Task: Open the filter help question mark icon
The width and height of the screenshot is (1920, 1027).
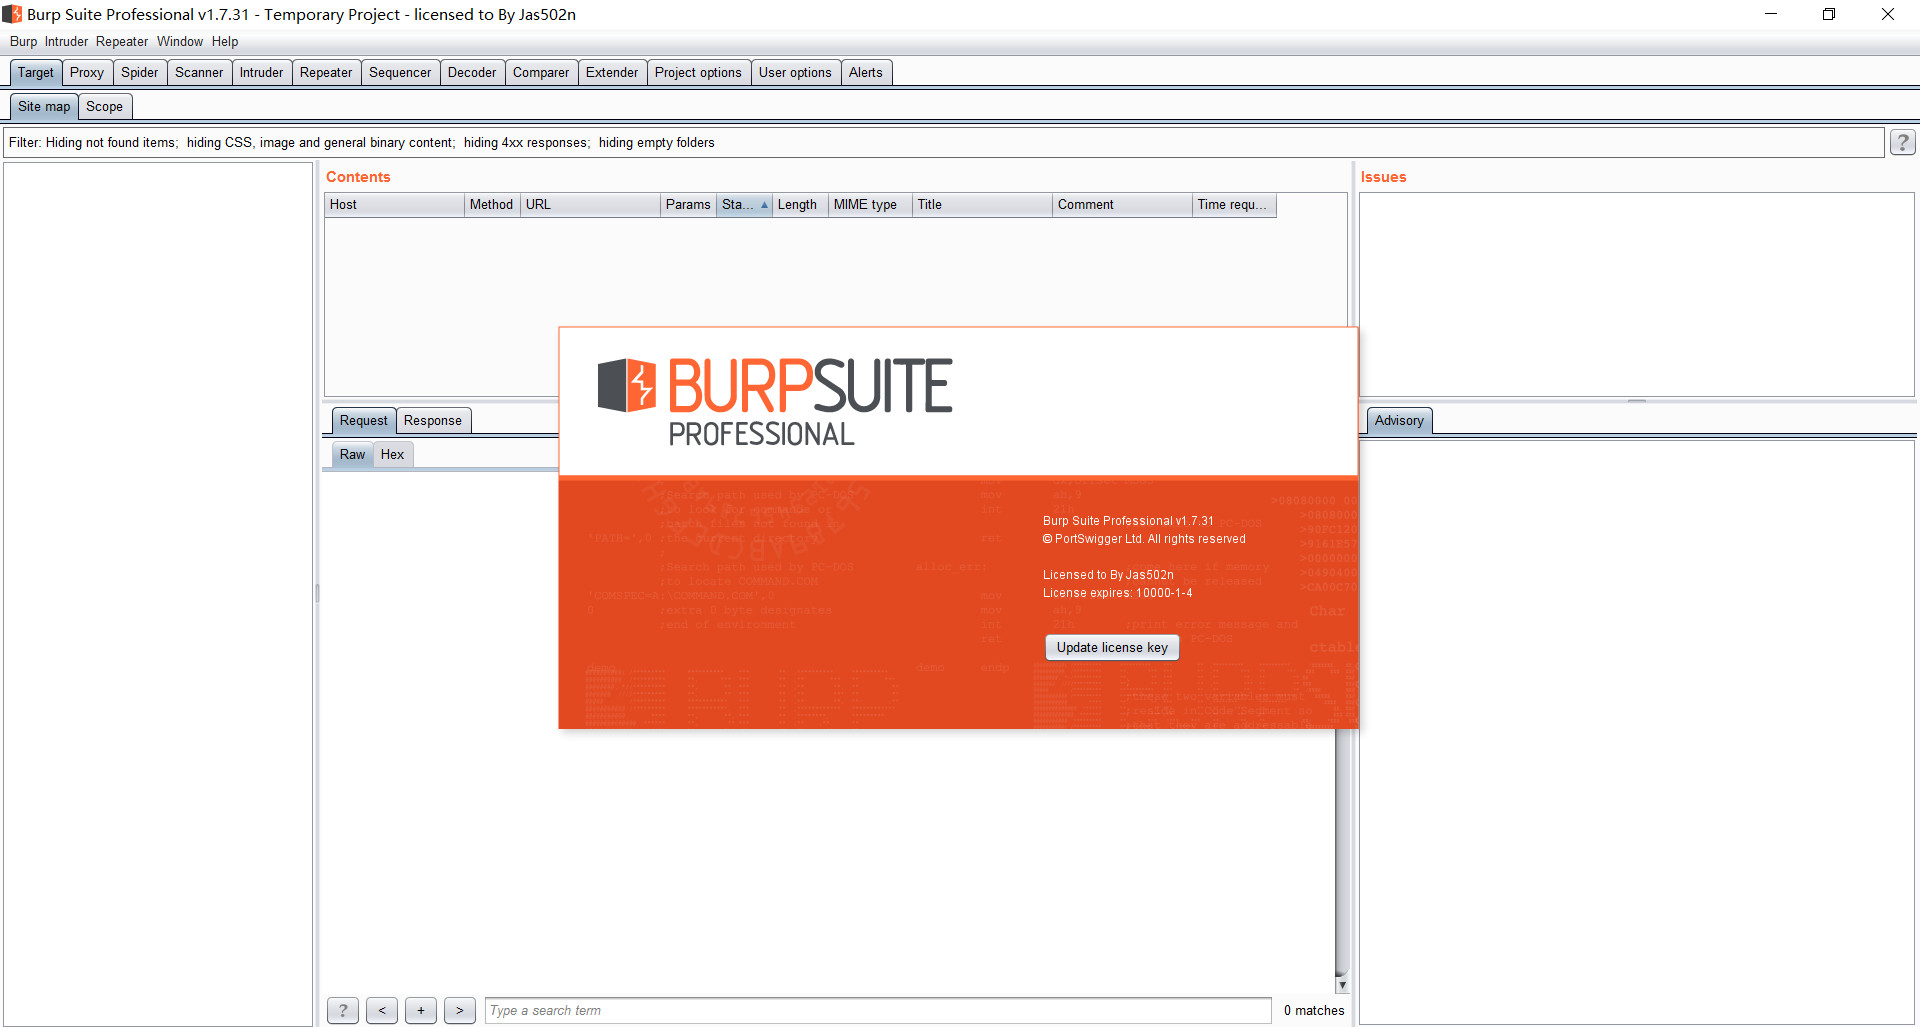Action: (x=1902, y=143)
